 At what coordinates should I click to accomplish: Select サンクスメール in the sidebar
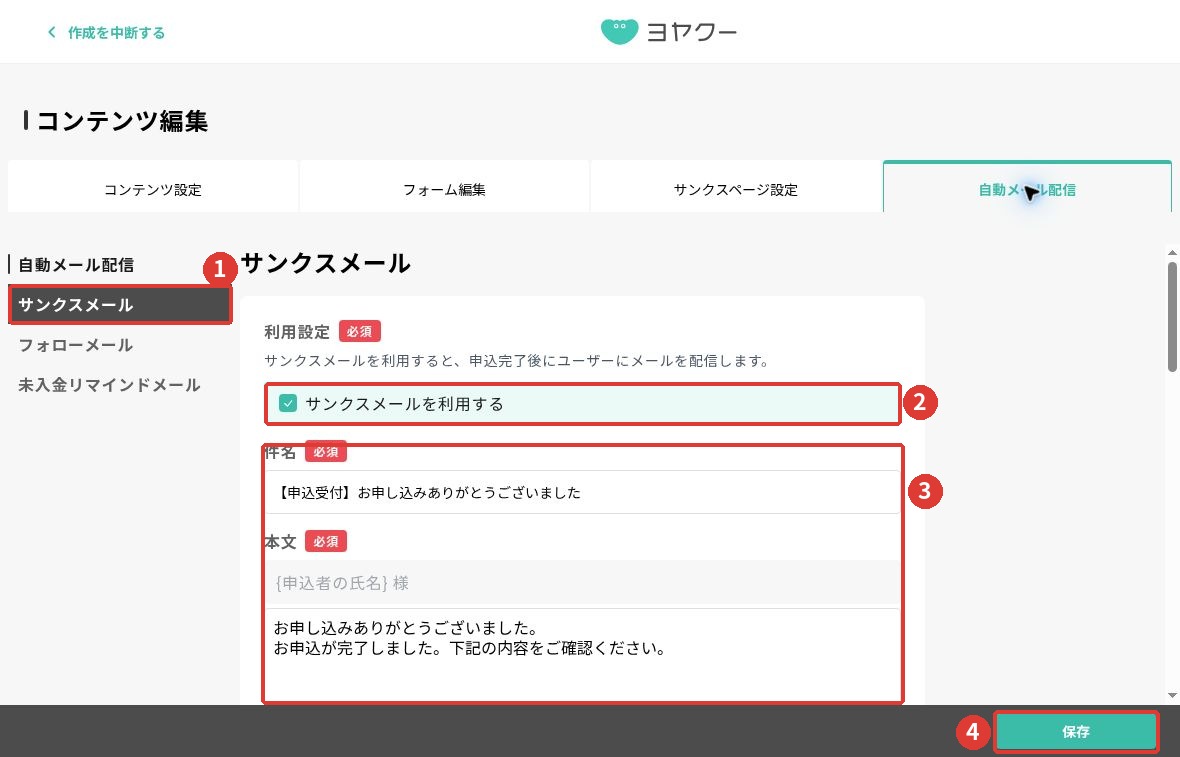point(120,305)
